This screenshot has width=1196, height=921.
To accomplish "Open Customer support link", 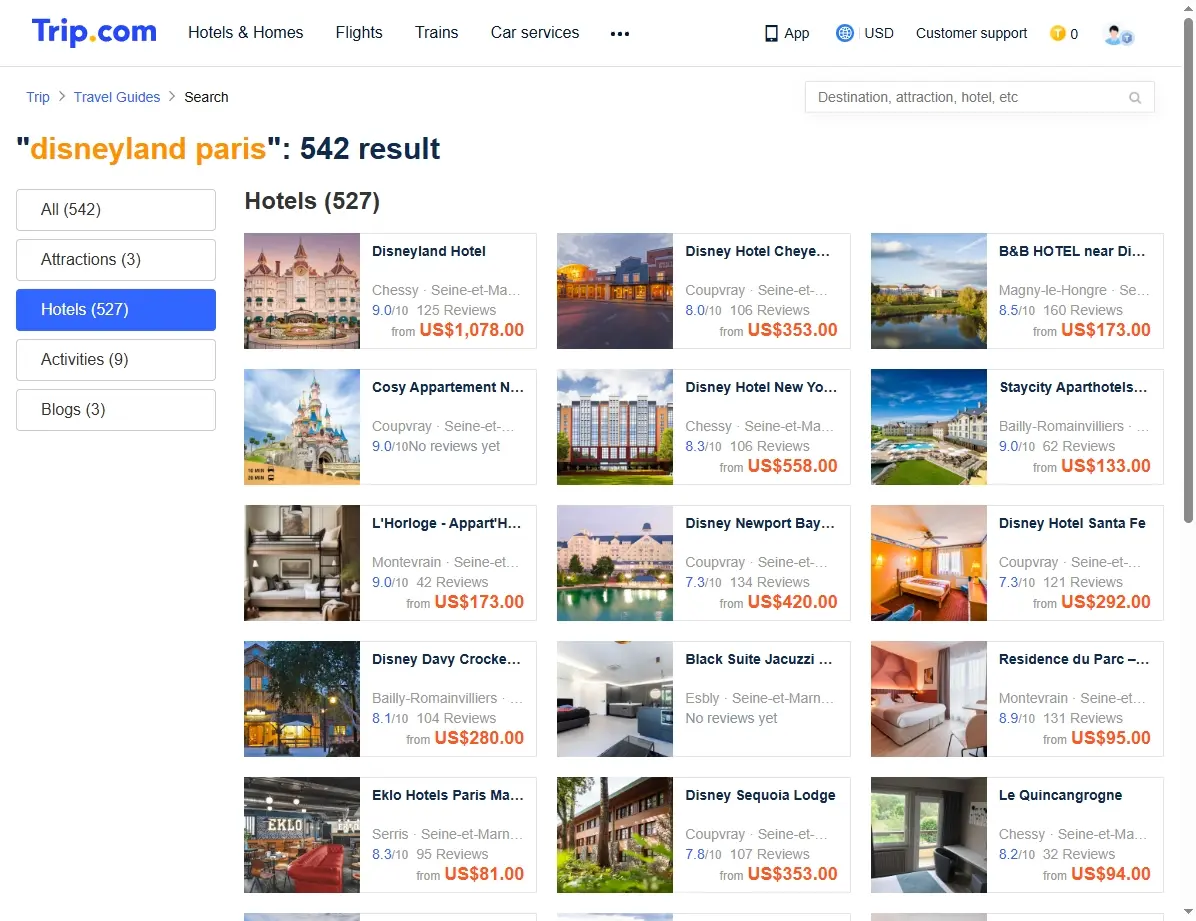I will click(x=971, y=34).
